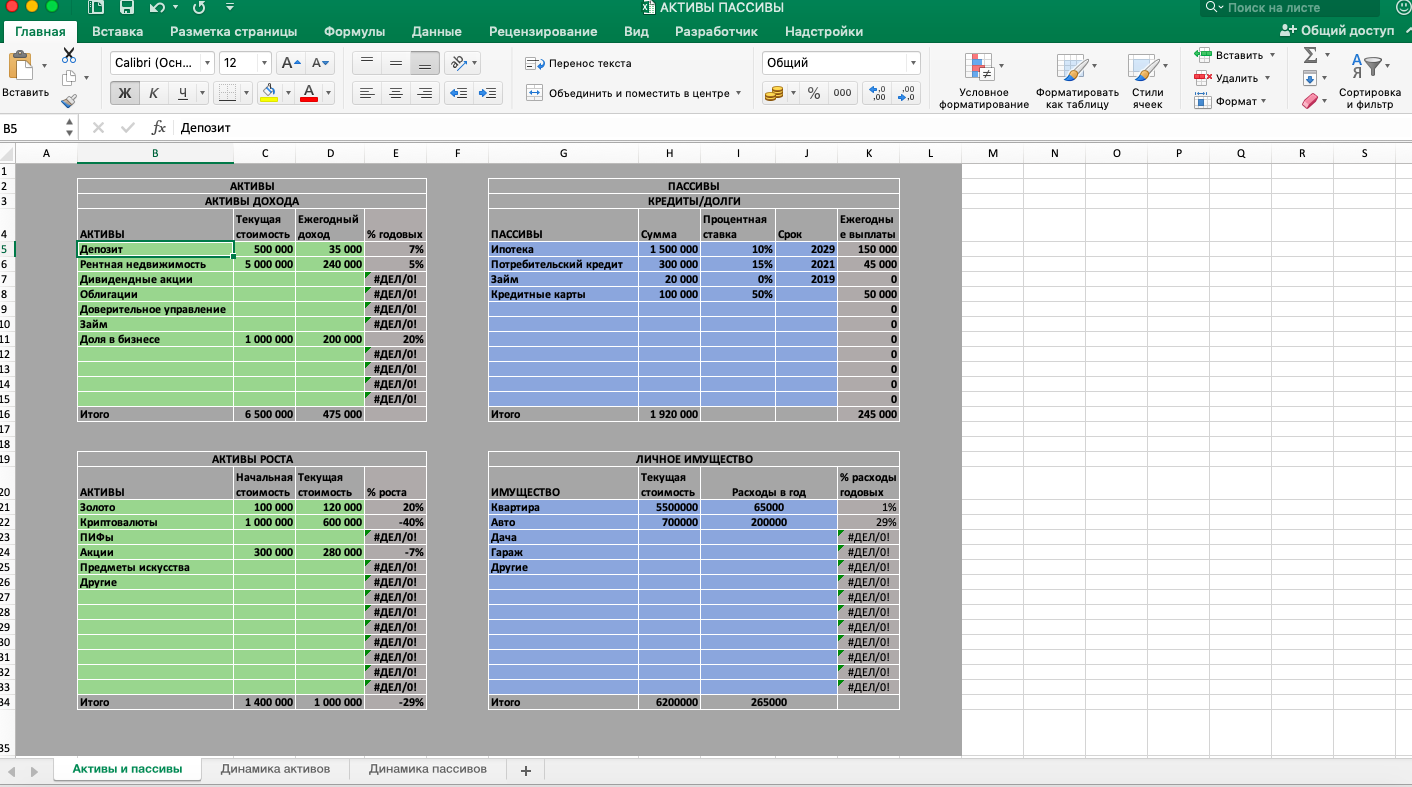
Task: Toggle Bold (Ж) formatting
Action: click(125, 93)
